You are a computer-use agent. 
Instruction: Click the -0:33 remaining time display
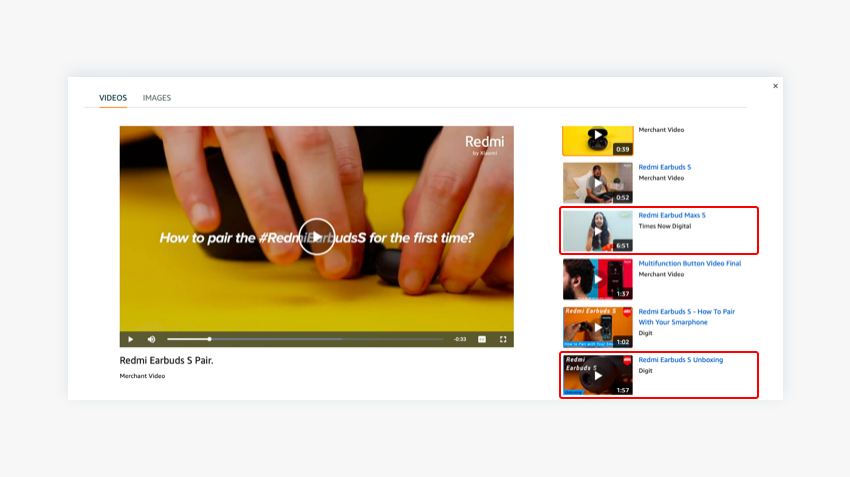[x=460, y=339]
